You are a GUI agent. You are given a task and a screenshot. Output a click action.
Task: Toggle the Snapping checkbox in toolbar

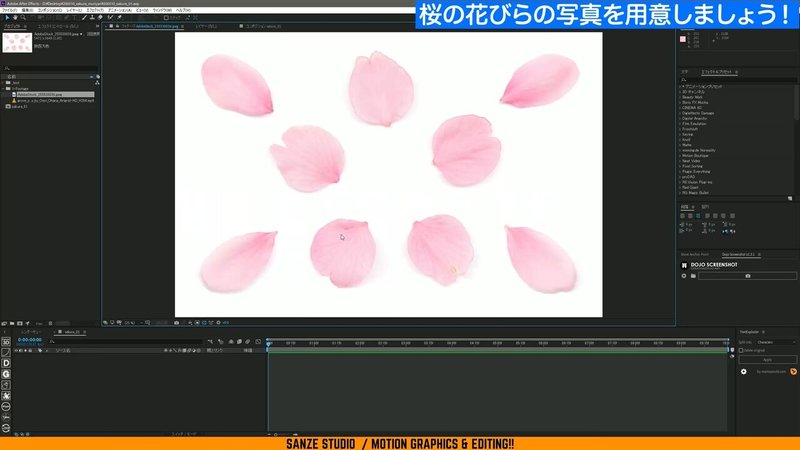166,17
